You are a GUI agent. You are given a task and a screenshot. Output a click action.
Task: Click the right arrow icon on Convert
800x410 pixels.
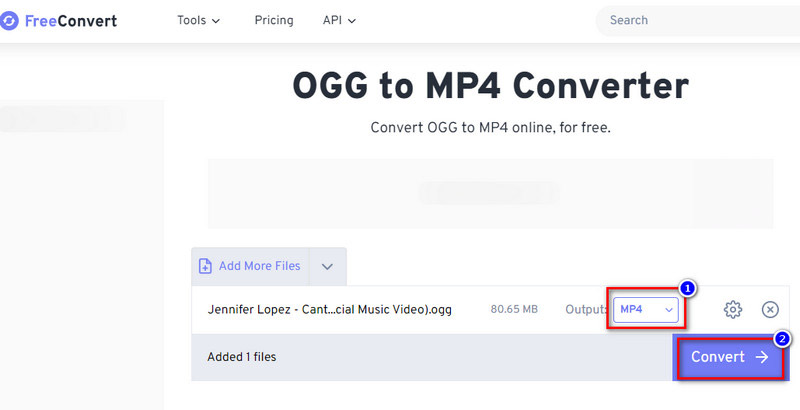(x=762, y=357)
